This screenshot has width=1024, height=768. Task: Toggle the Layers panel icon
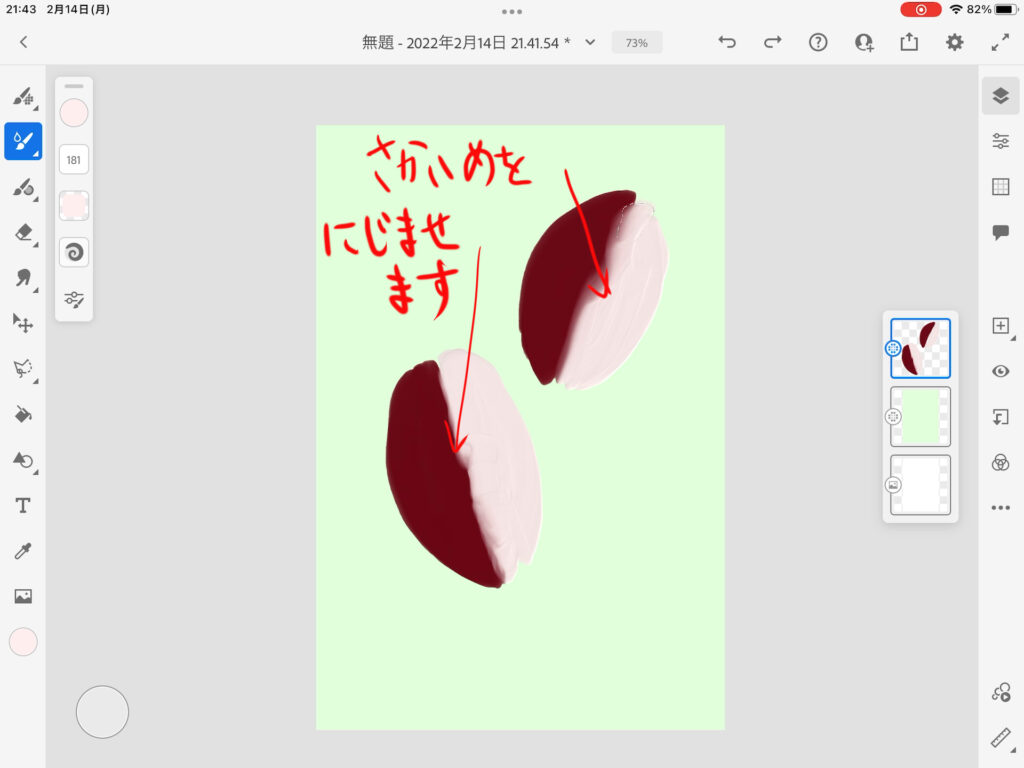click(x=1000, y=95)
